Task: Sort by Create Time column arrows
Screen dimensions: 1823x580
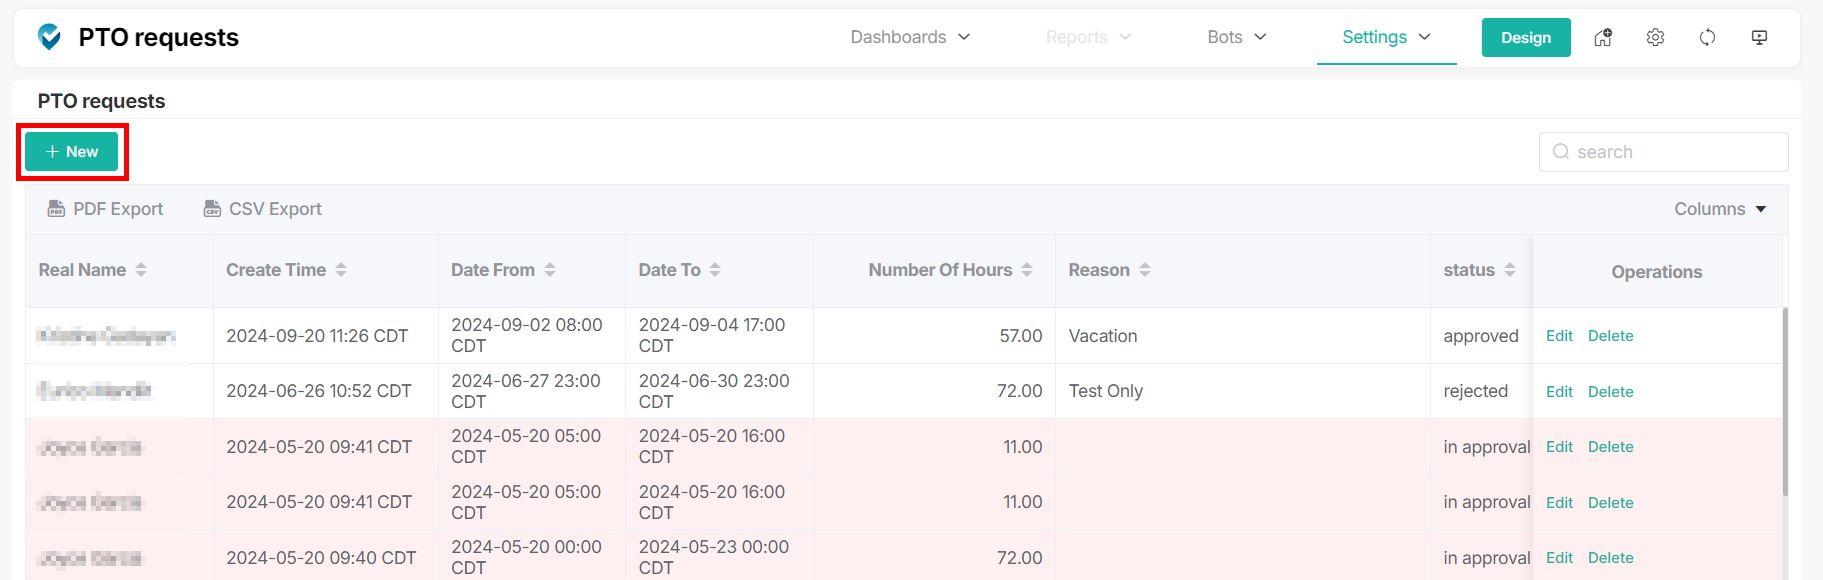Action: pos(341,270)
